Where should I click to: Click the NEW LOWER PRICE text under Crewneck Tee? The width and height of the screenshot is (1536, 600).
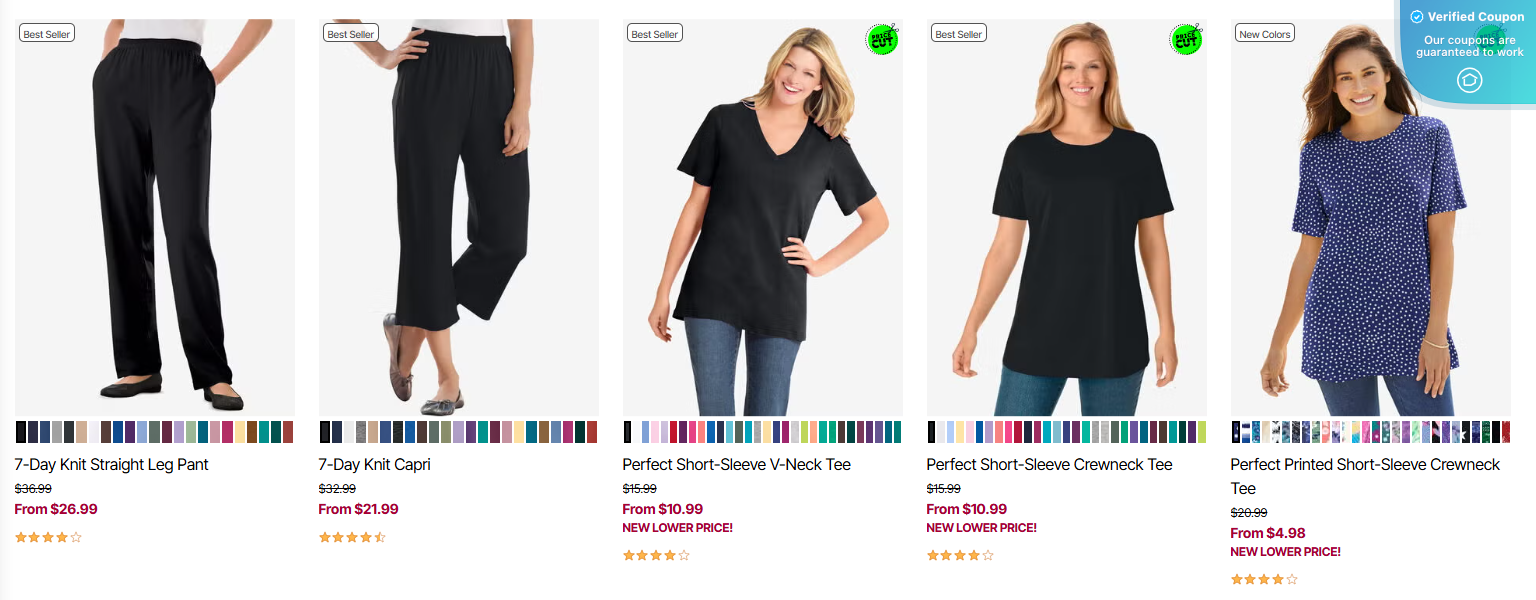point(981,527)
